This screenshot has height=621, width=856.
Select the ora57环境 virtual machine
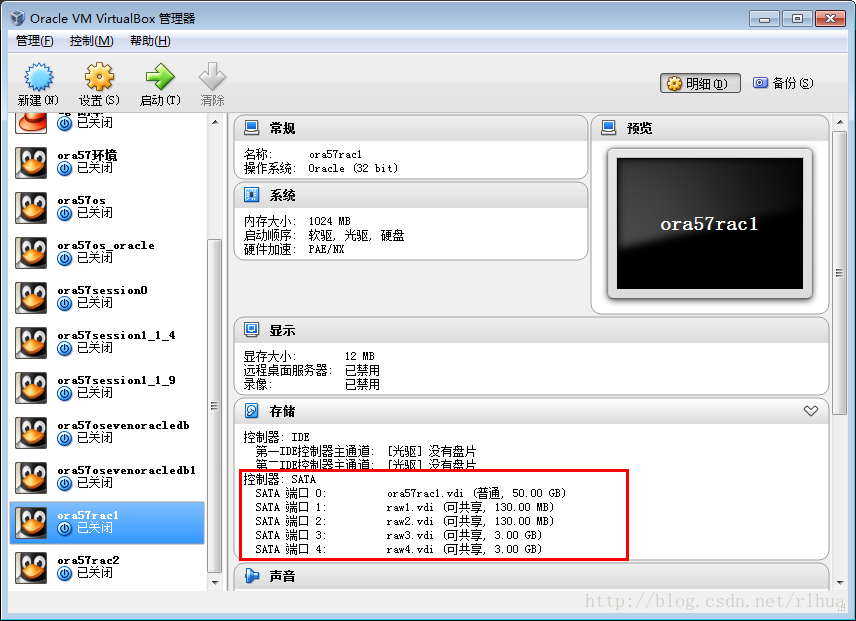click(x=108, y=163)
